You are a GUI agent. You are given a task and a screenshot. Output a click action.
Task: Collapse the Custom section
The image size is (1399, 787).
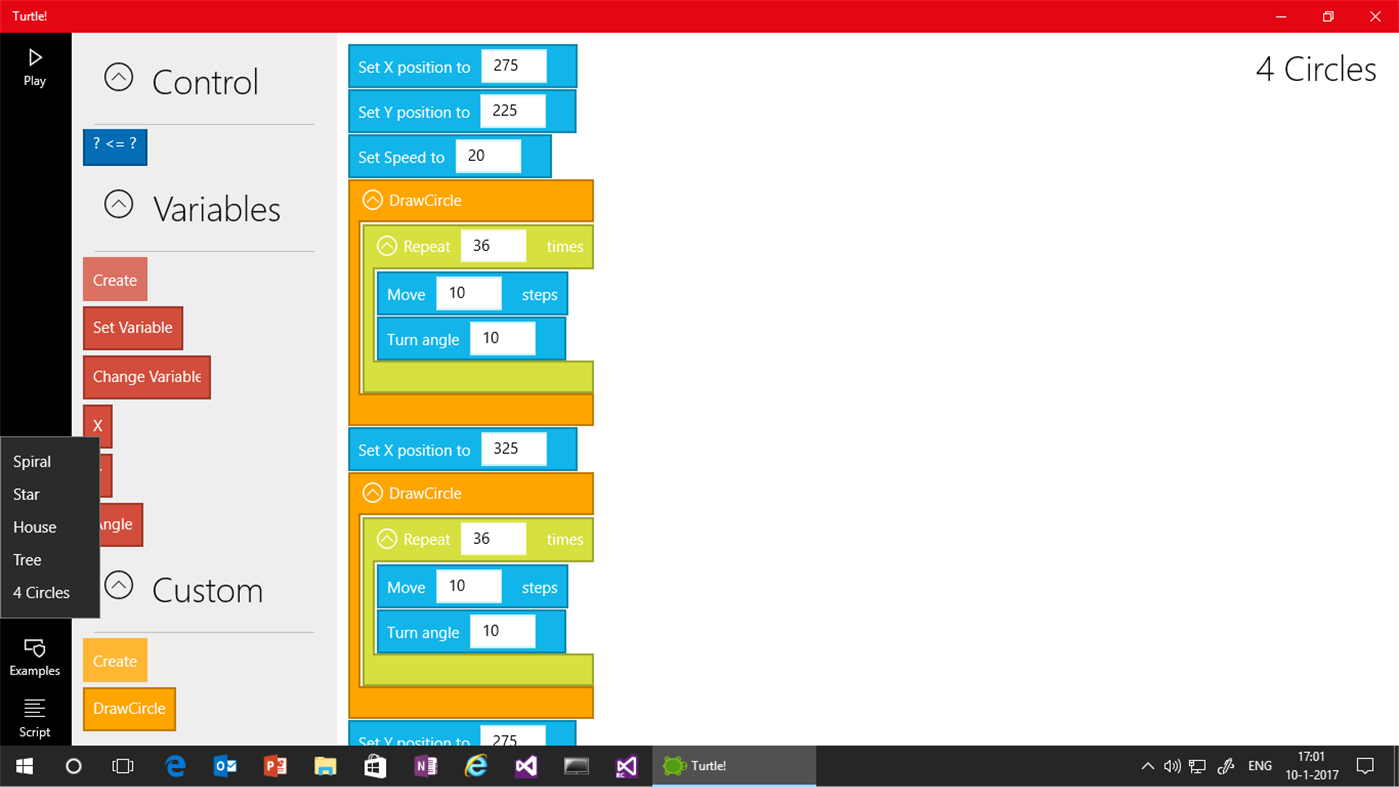tap(118, 585)
